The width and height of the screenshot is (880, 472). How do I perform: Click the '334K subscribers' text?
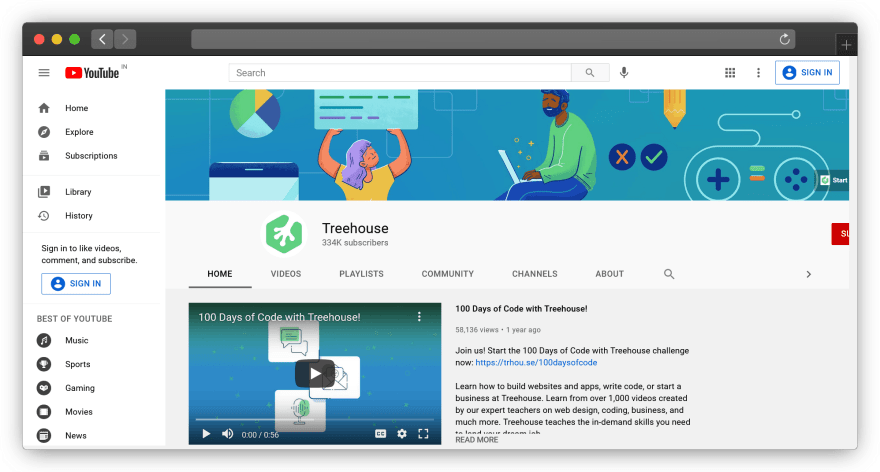(x=355, y=243)
